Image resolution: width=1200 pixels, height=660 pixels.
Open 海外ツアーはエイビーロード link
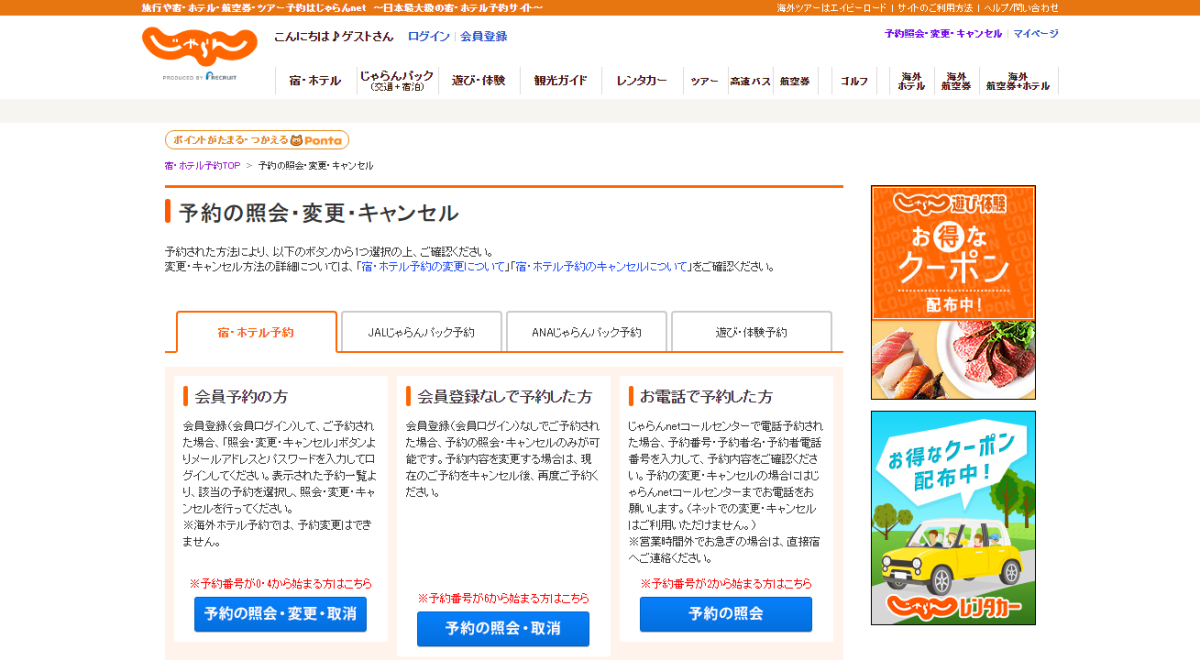(832, 8)
